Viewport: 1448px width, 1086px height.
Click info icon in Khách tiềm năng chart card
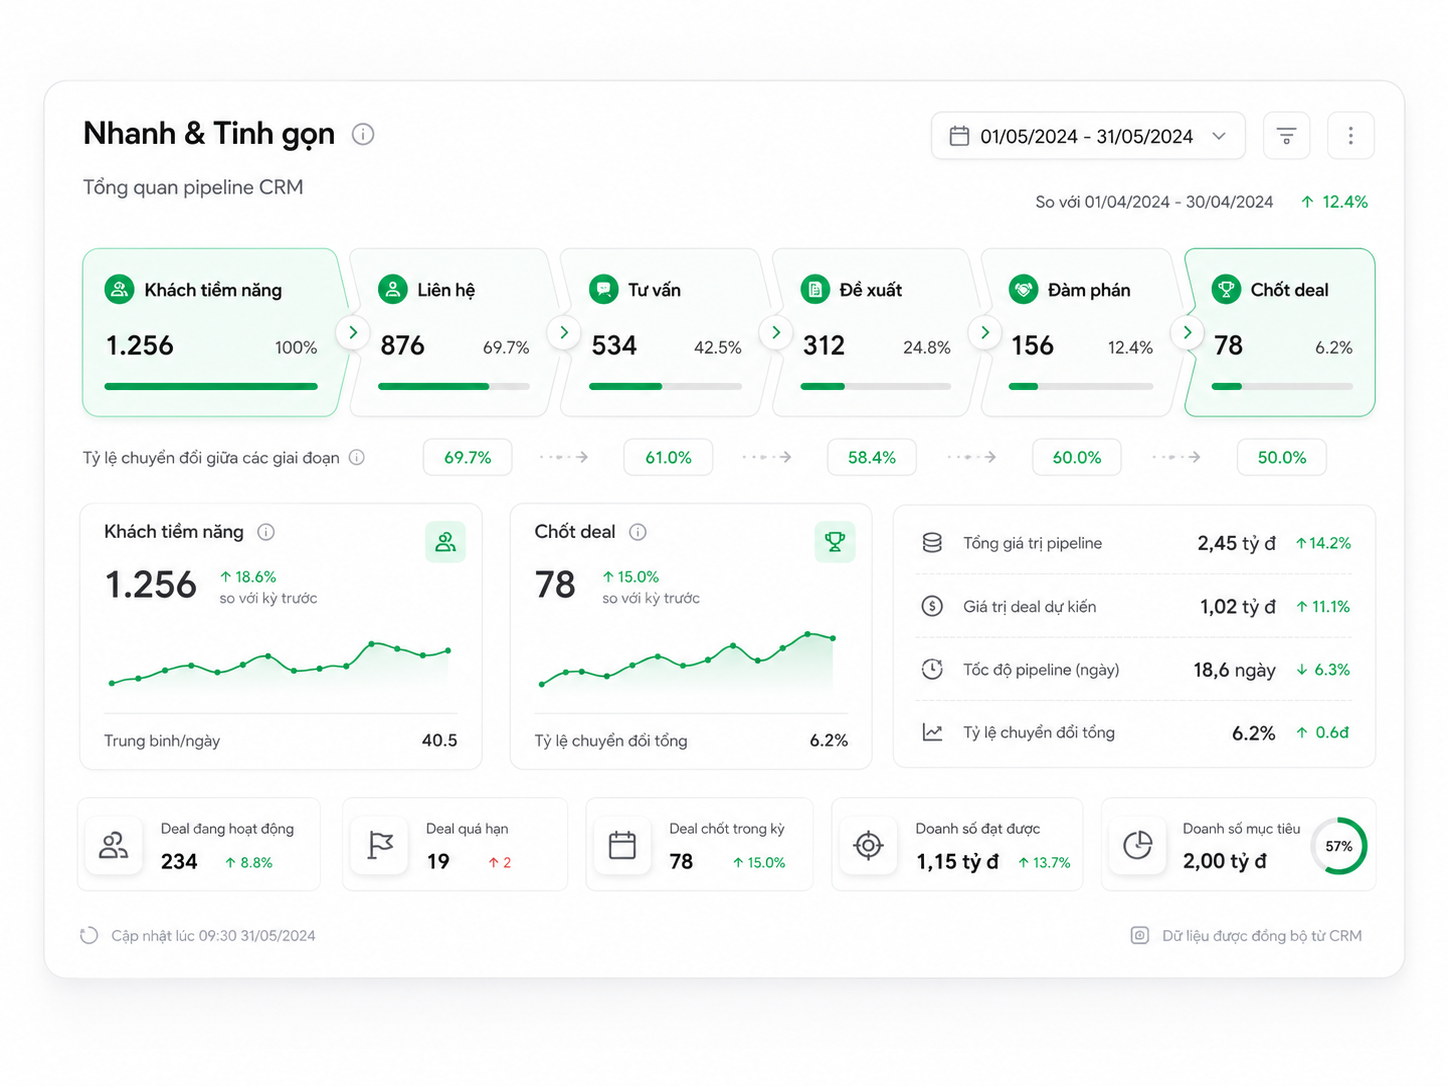(x=266, y=532)
